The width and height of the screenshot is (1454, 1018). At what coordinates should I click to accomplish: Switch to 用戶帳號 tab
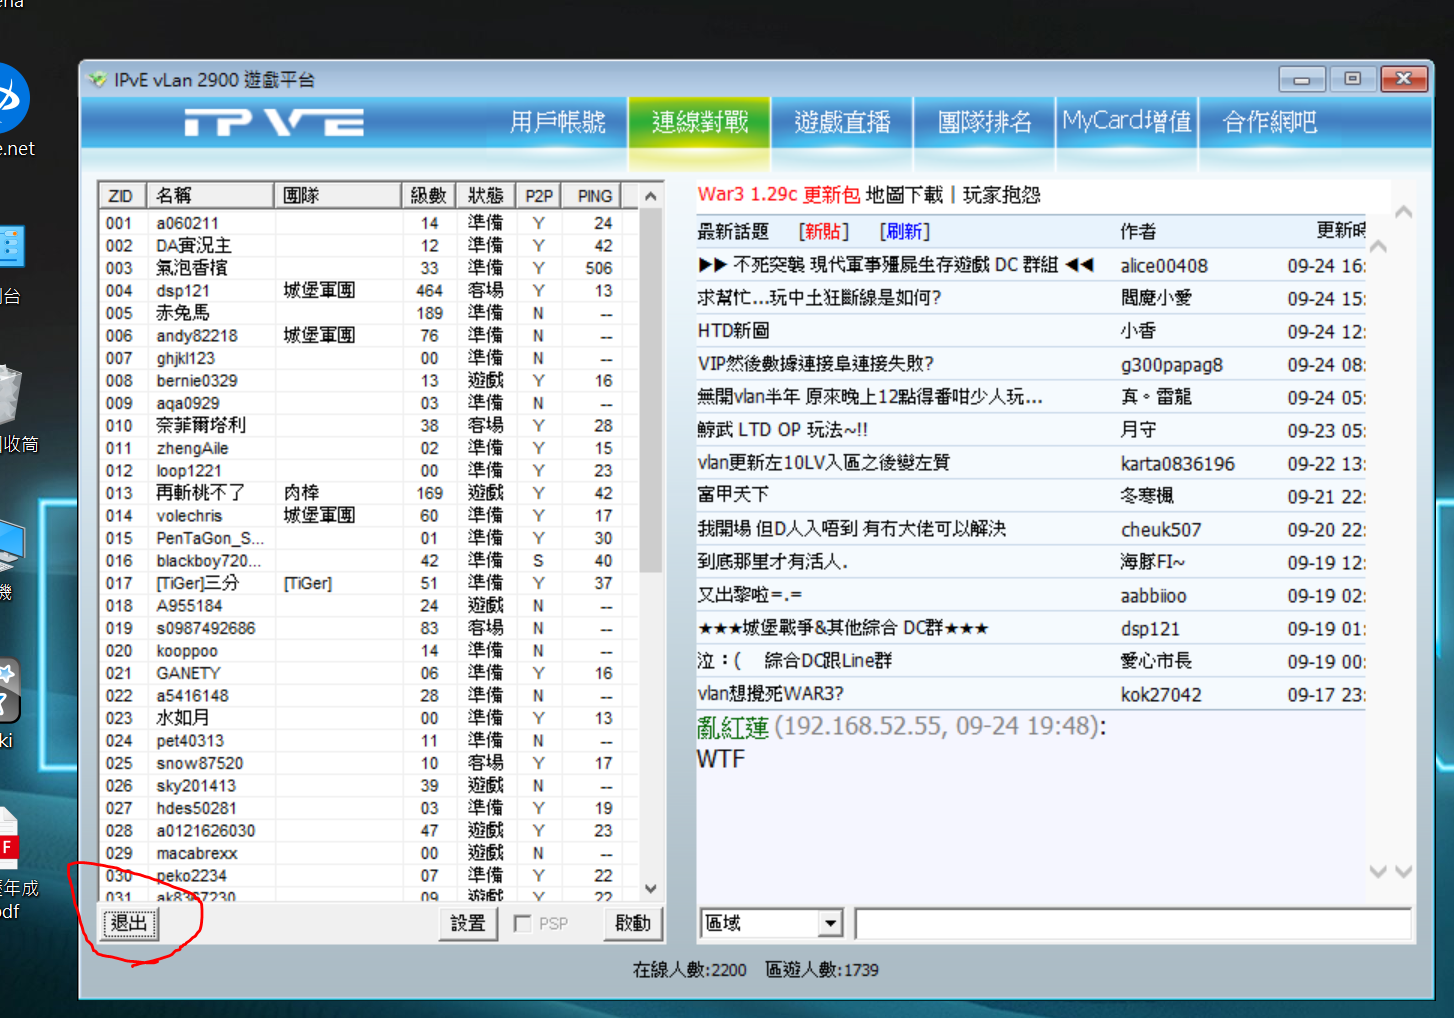(x=557, y=122)
